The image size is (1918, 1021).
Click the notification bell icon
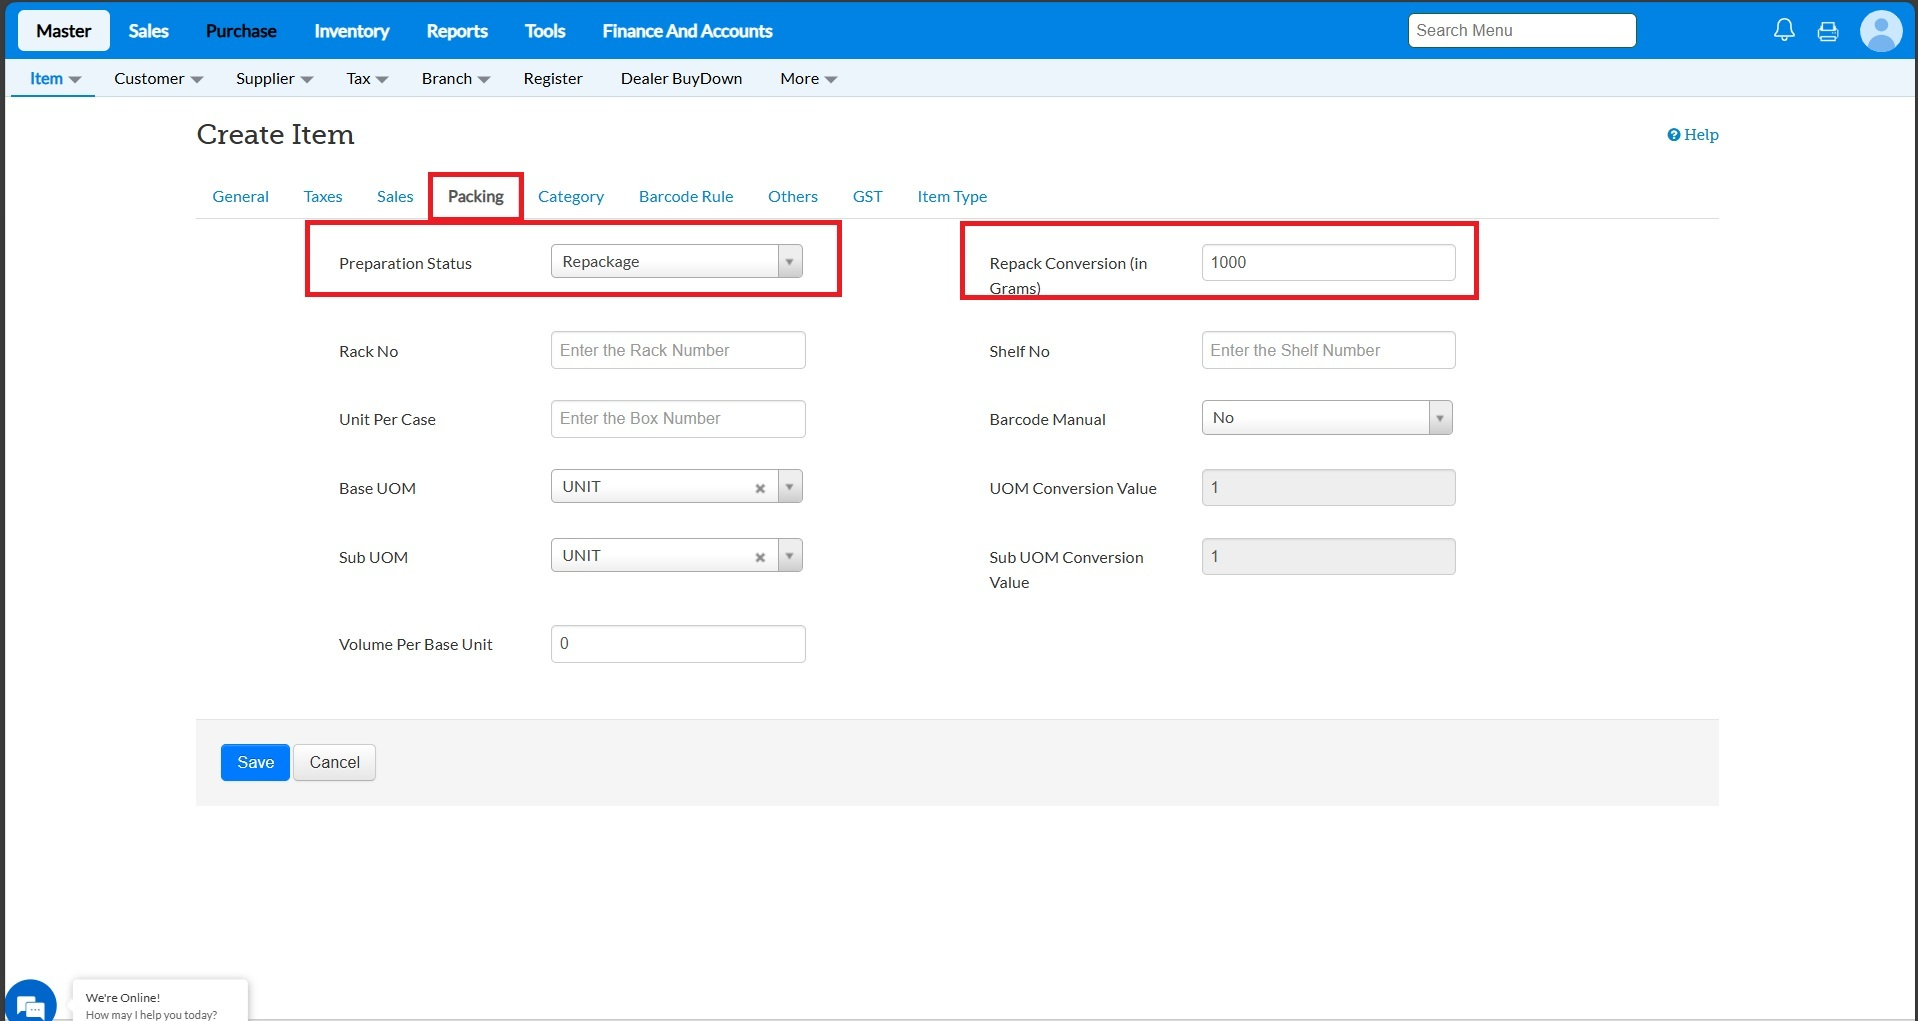[x=1784, y=31]
